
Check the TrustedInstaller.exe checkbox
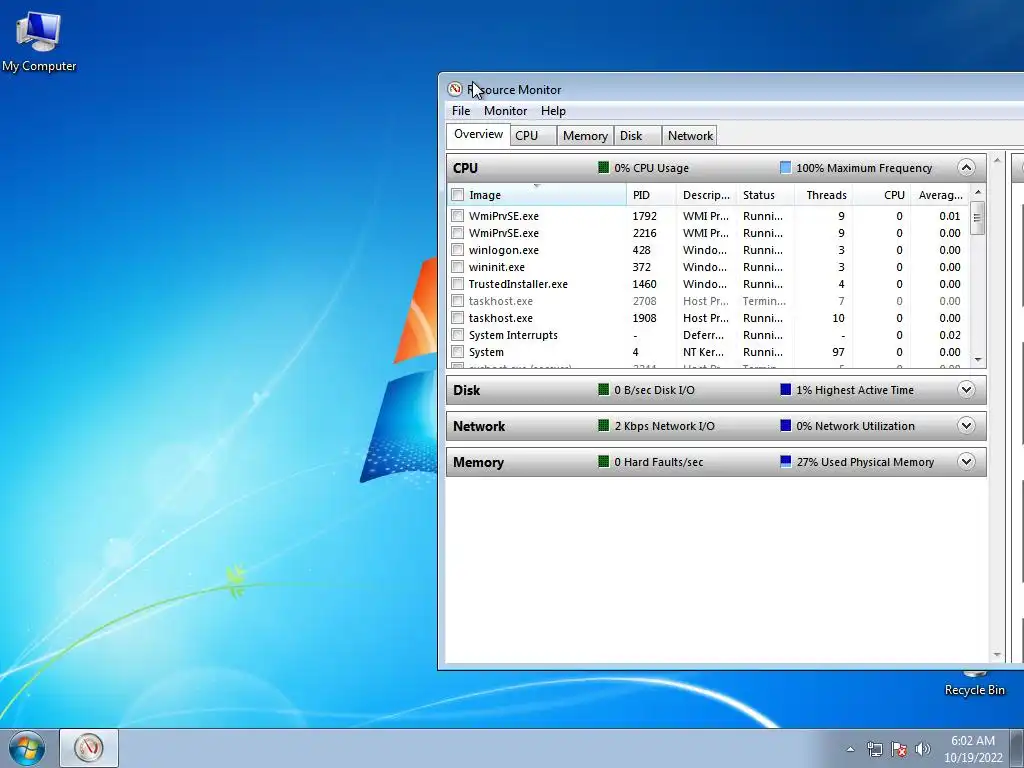click(x=457, y=283)
